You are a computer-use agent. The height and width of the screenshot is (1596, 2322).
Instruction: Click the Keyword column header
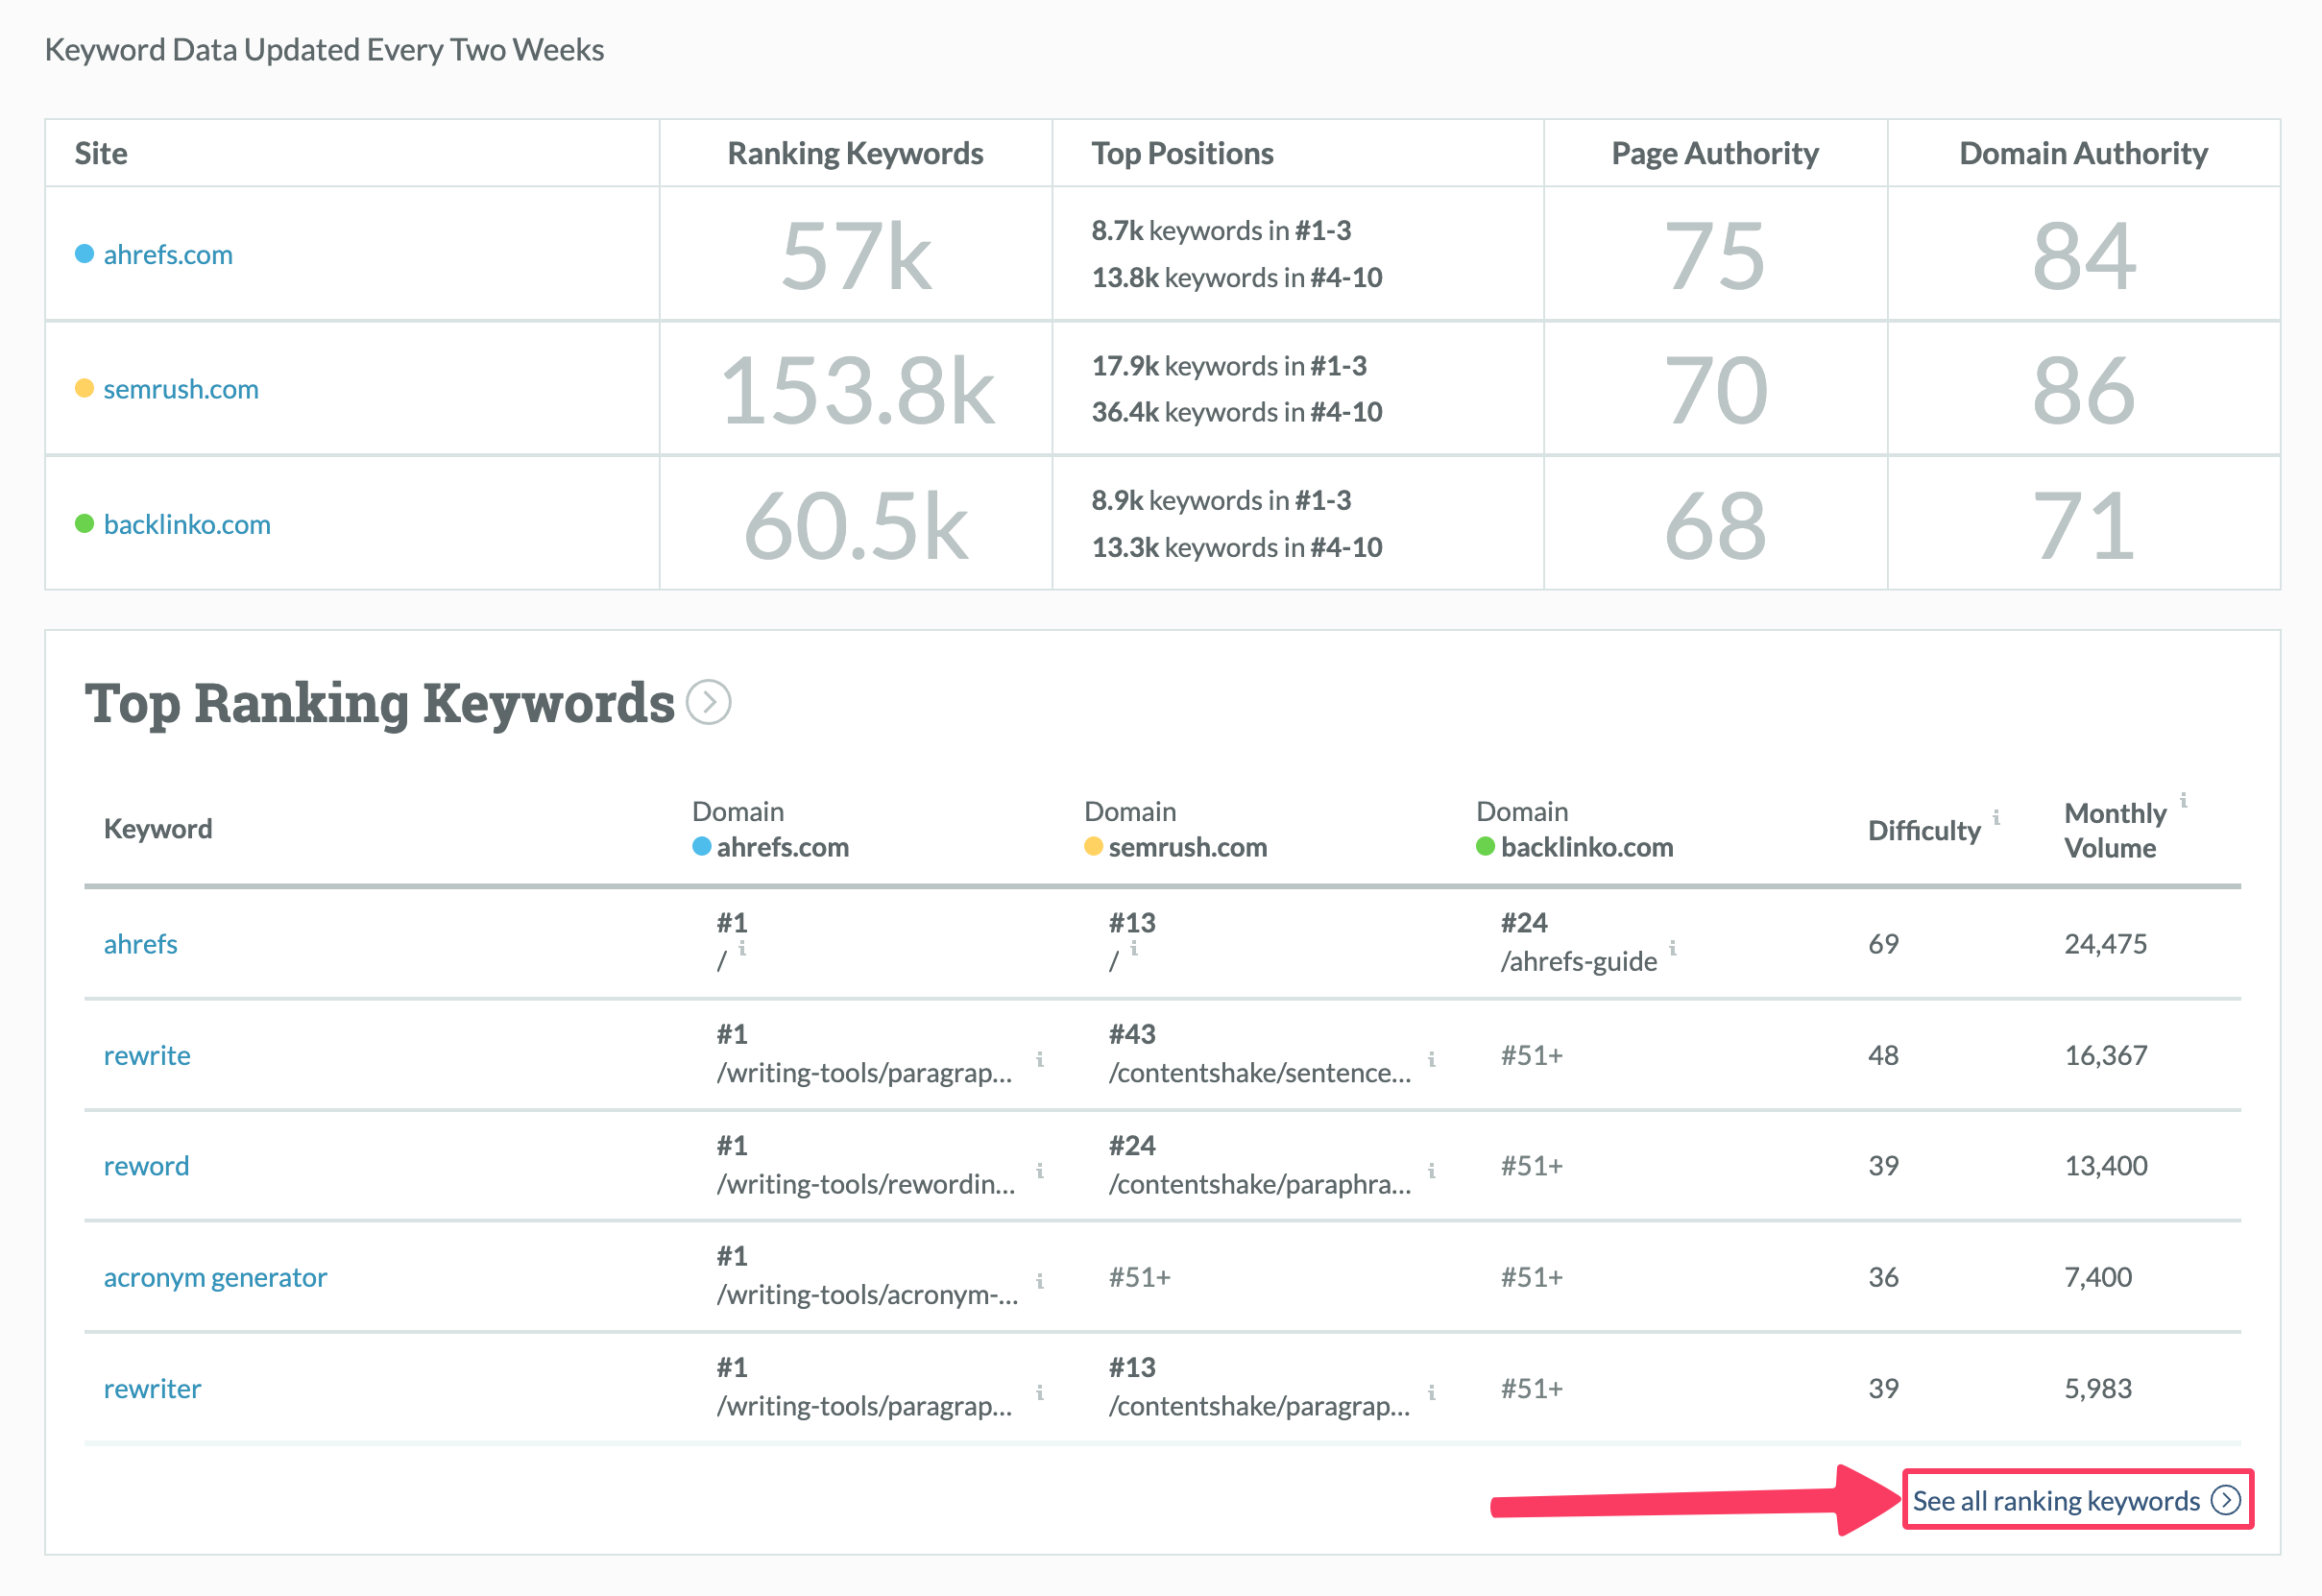click(158, 828)
